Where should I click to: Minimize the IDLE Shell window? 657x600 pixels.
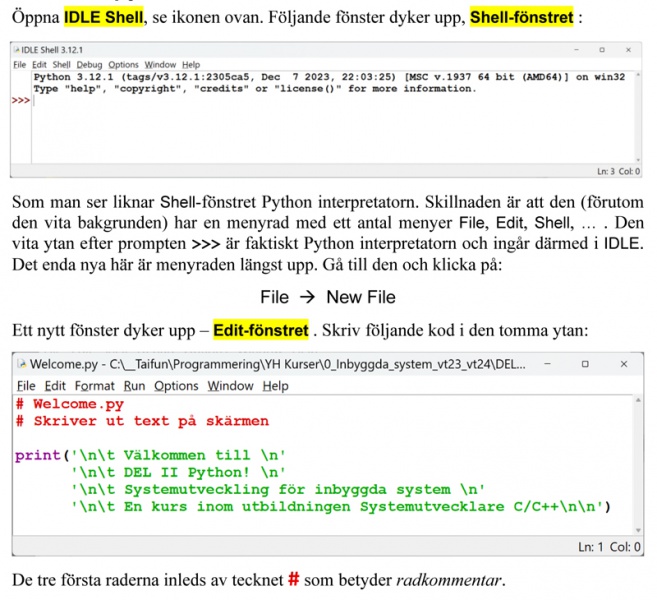[574, 49]
